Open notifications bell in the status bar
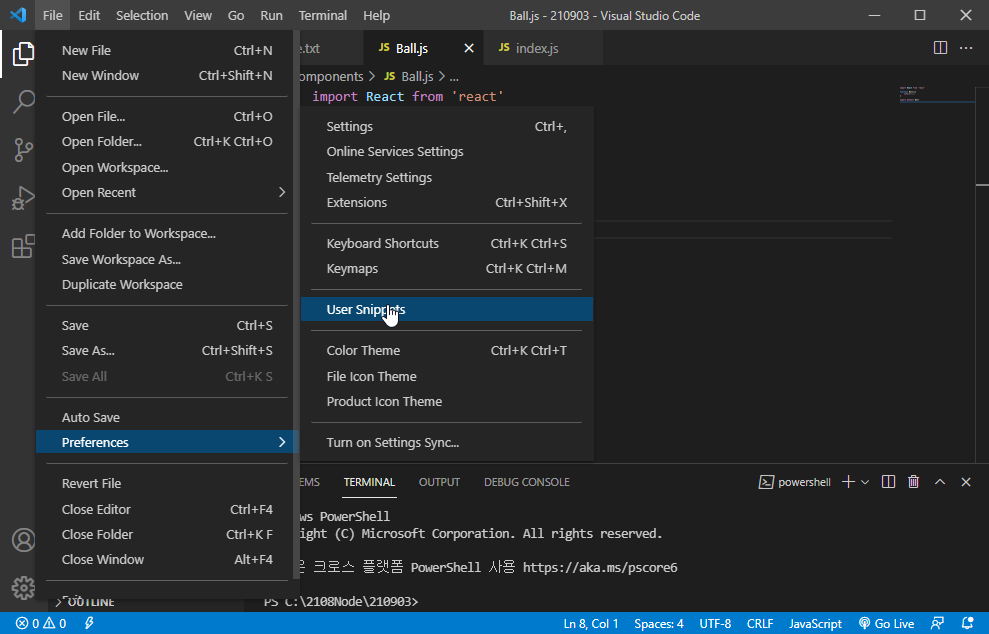Image resolution: width=989 pixels, height=634 pixels. pyautogui.click(x=967, y=623)
